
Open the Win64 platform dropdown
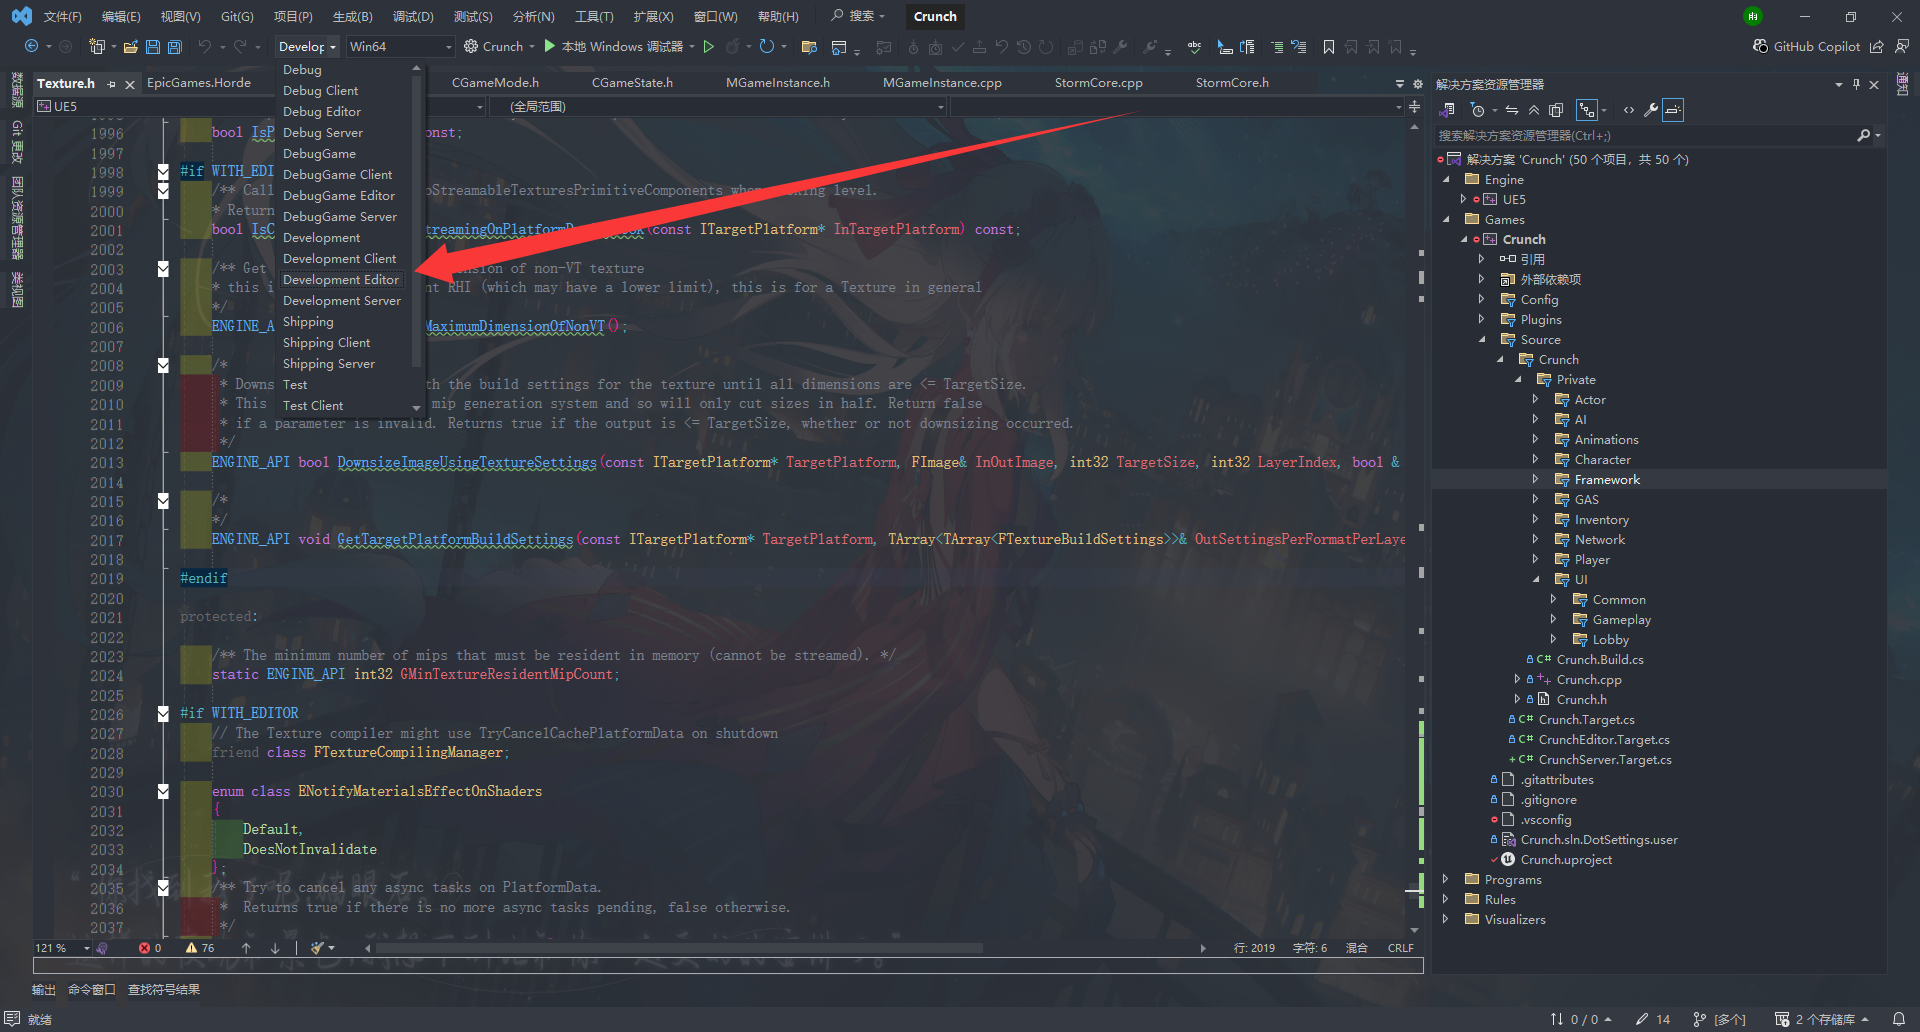tap(400, 47)
